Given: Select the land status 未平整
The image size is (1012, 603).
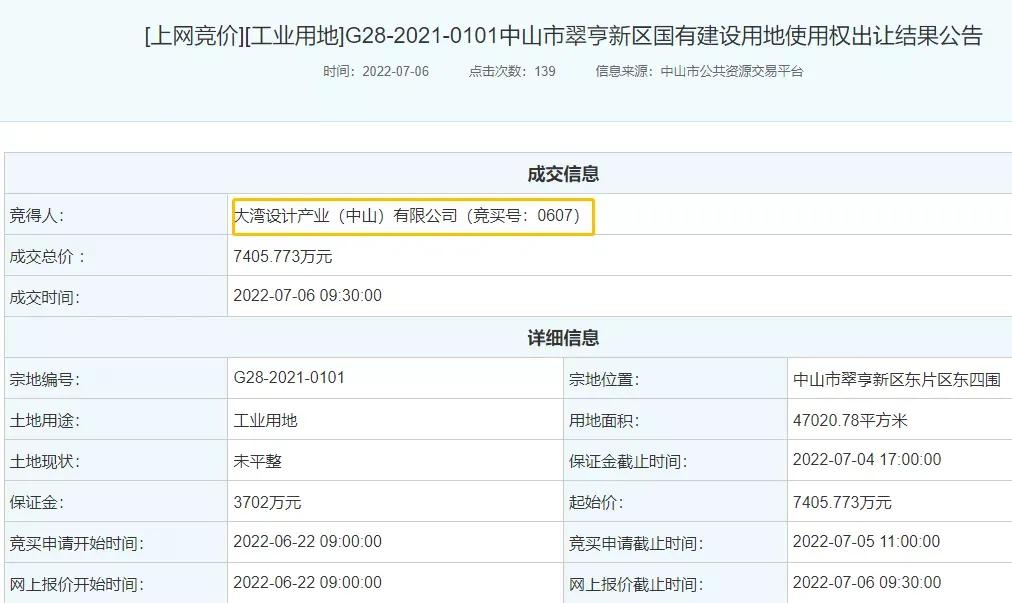Looking at the screenshot, I should click(x=260, y=460).
